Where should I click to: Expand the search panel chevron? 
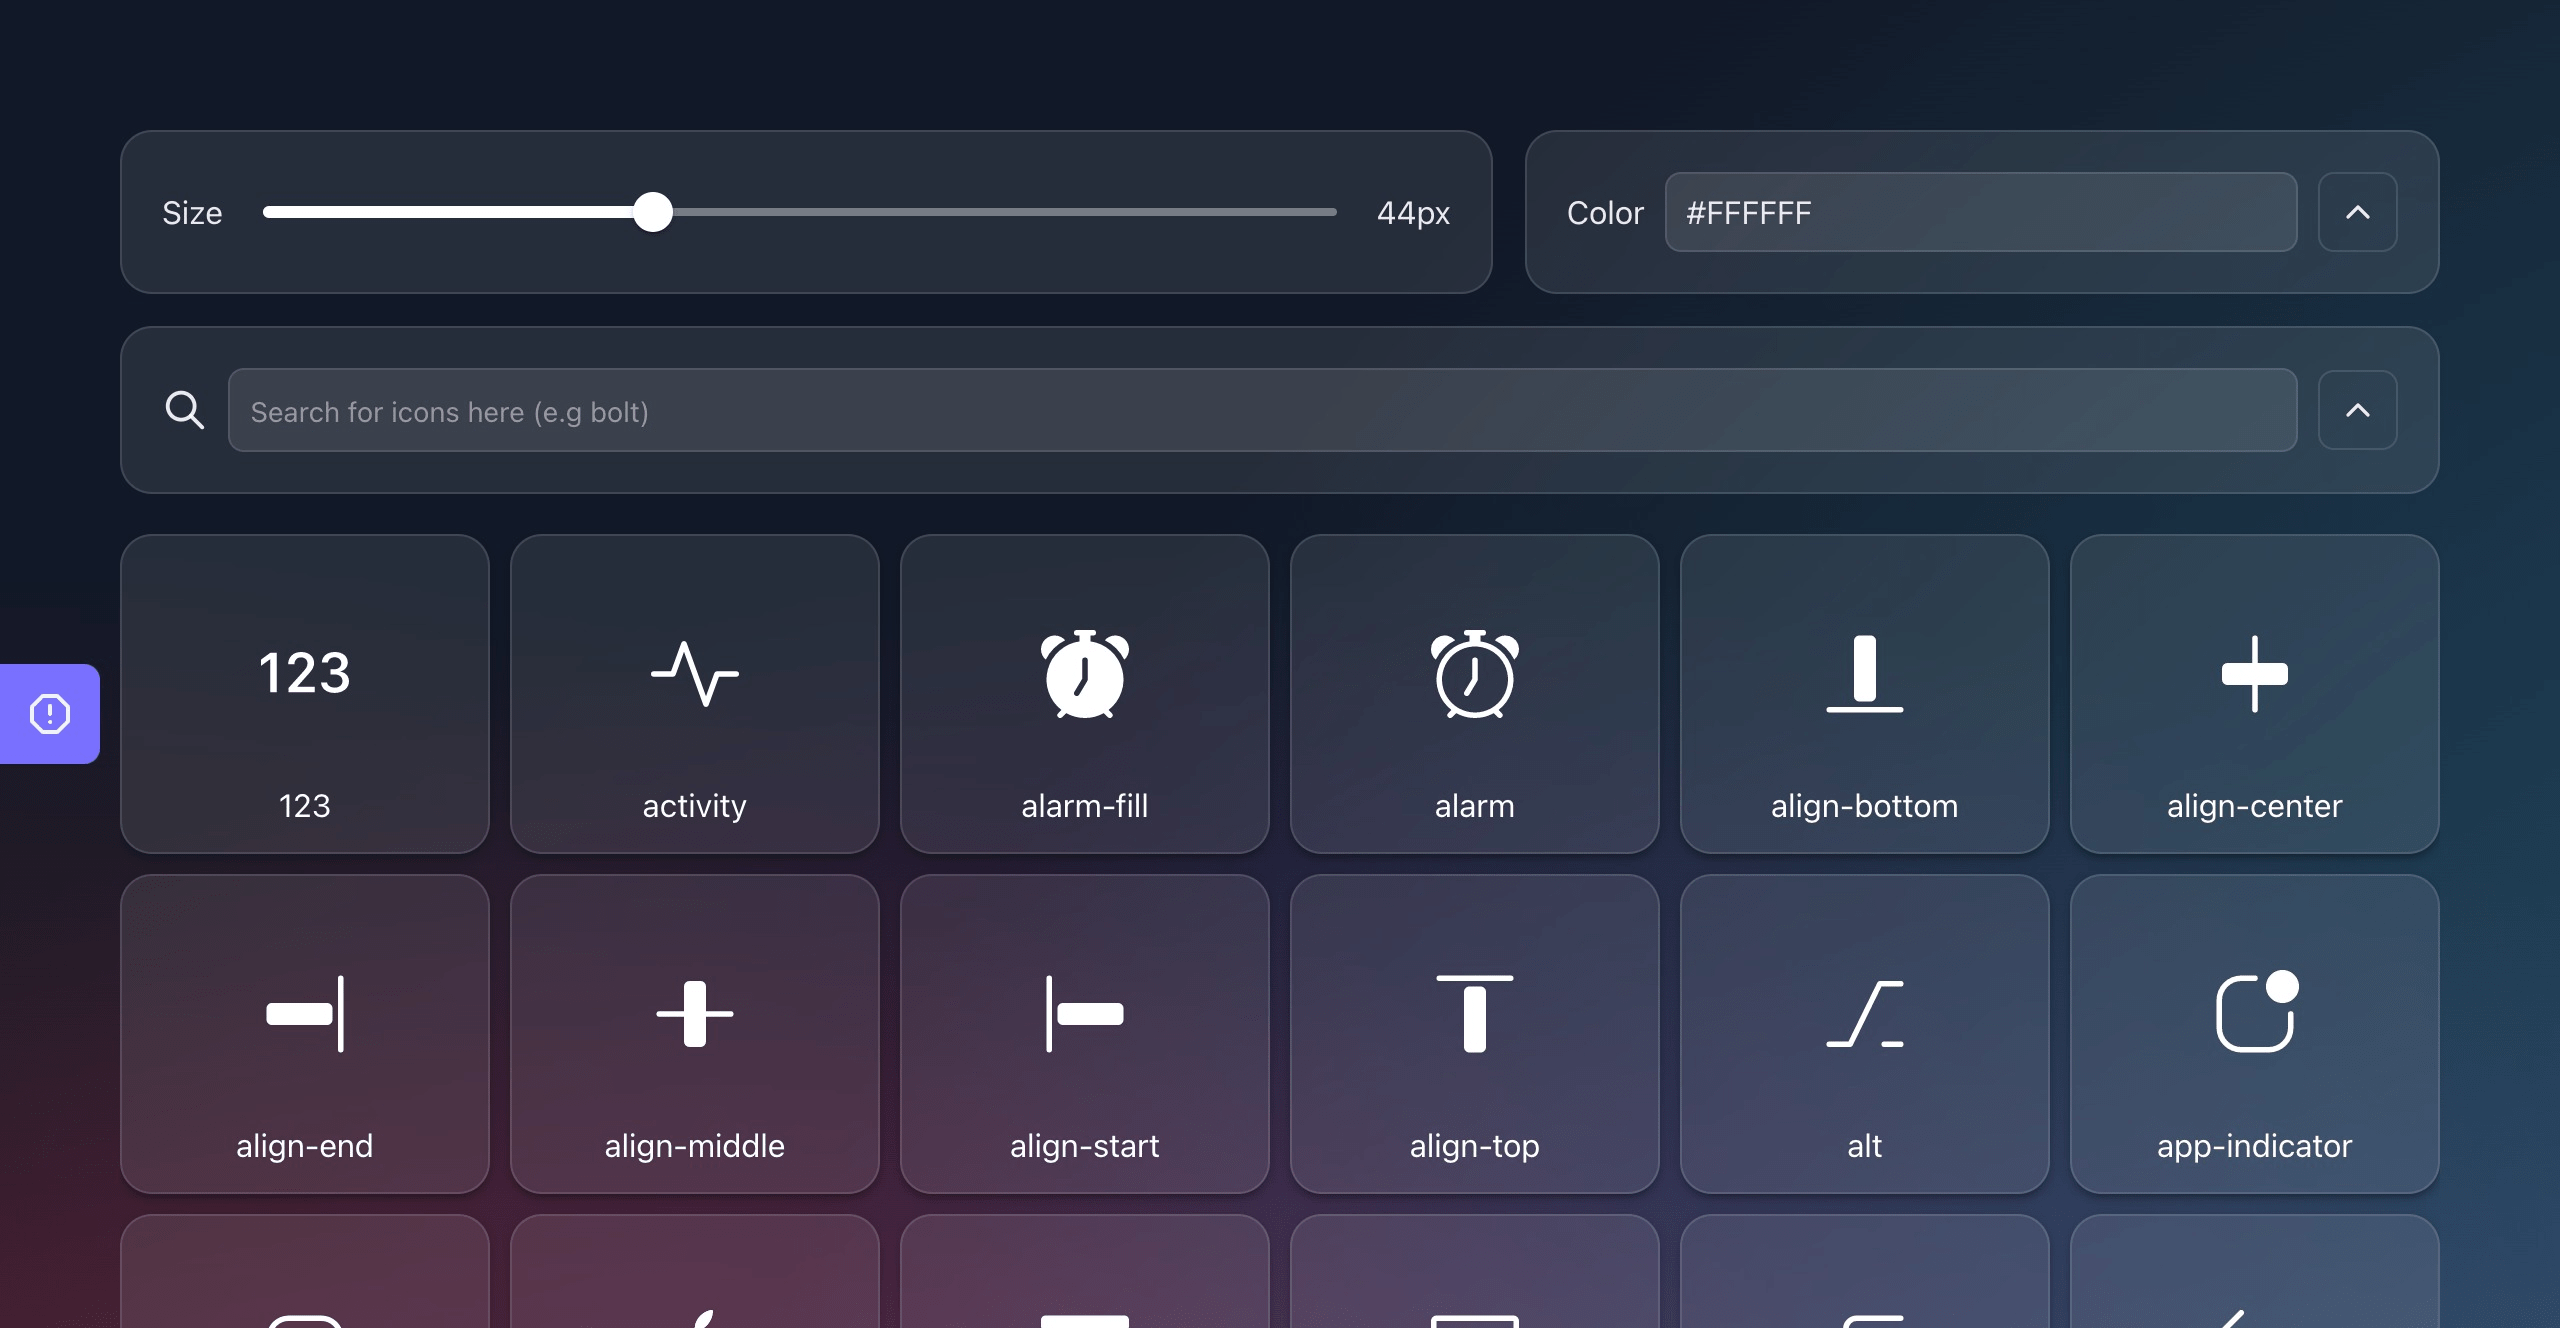pos(2359,410)
